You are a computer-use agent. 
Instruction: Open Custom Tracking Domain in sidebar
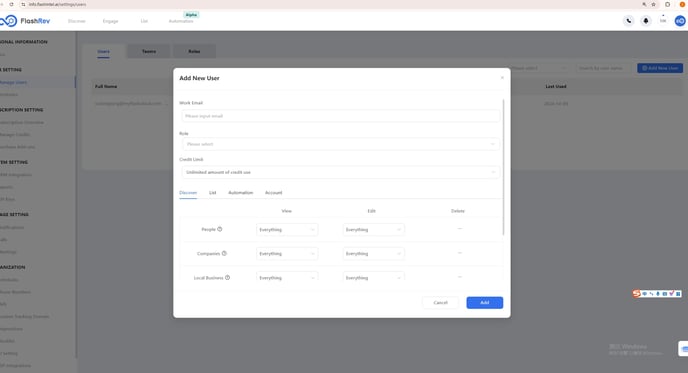click(25, 316)
